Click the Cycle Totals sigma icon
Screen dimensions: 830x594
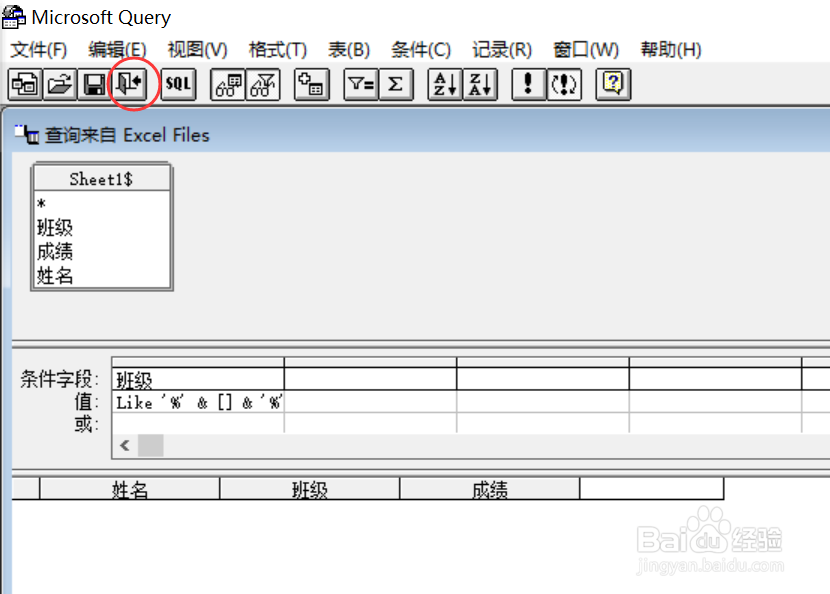click(396, 84)
